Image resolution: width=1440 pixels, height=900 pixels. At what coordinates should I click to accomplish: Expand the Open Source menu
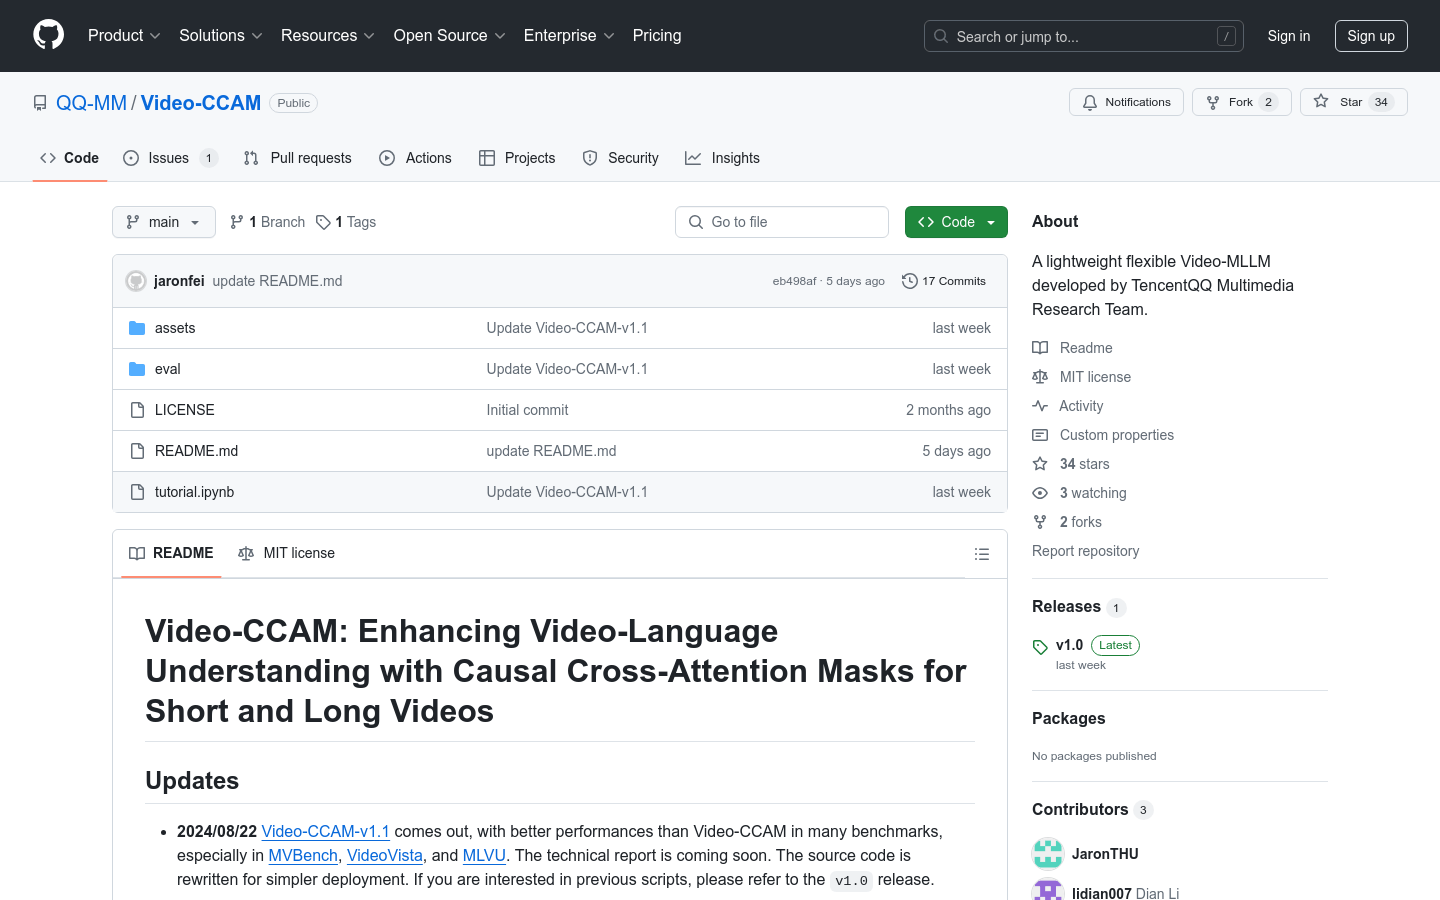click(450, 35)
